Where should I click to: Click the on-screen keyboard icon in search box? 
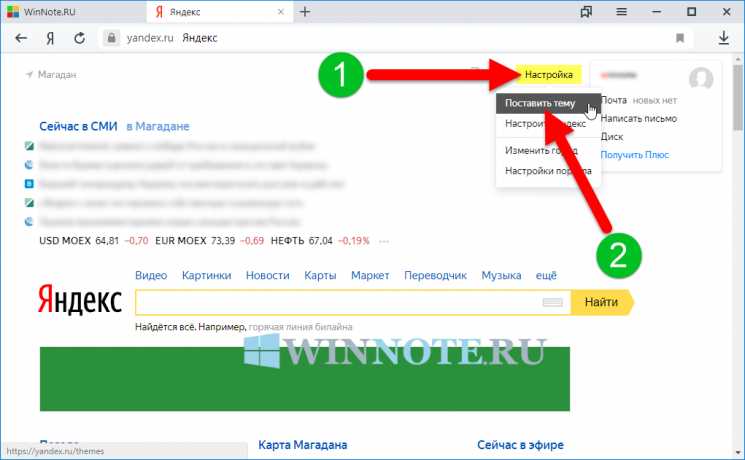click(x=551, y=302)
